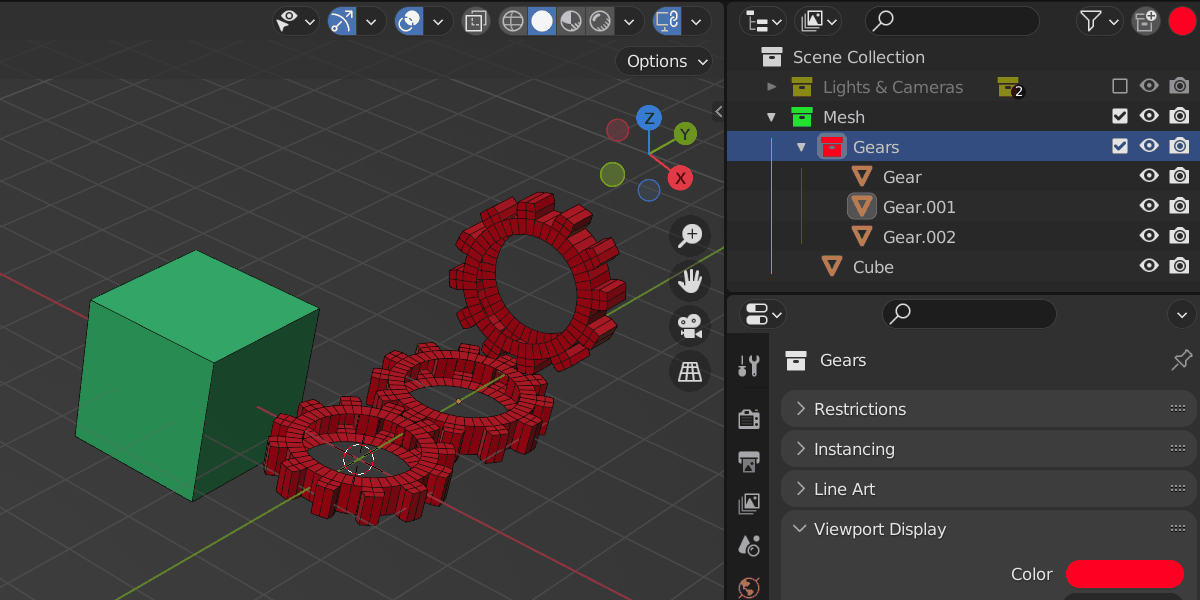Open the Options dropdown in viewport
Image resolution: width=1200 pixels, height=600 pixels.
coord(664,61)
